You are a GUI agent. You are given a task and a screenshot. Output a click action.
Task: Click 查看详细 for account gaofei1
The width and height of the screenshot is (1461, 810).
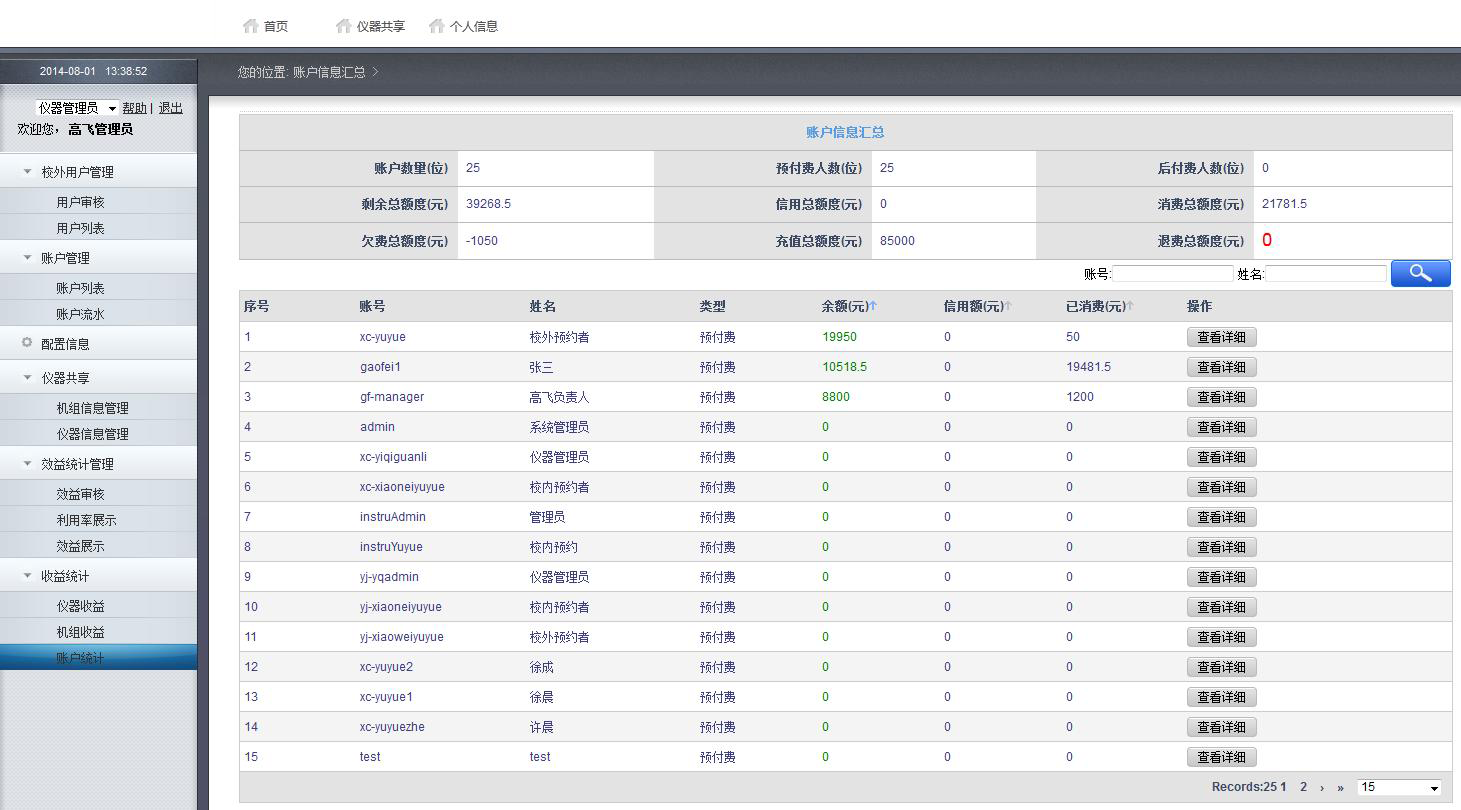(1221, 367)
